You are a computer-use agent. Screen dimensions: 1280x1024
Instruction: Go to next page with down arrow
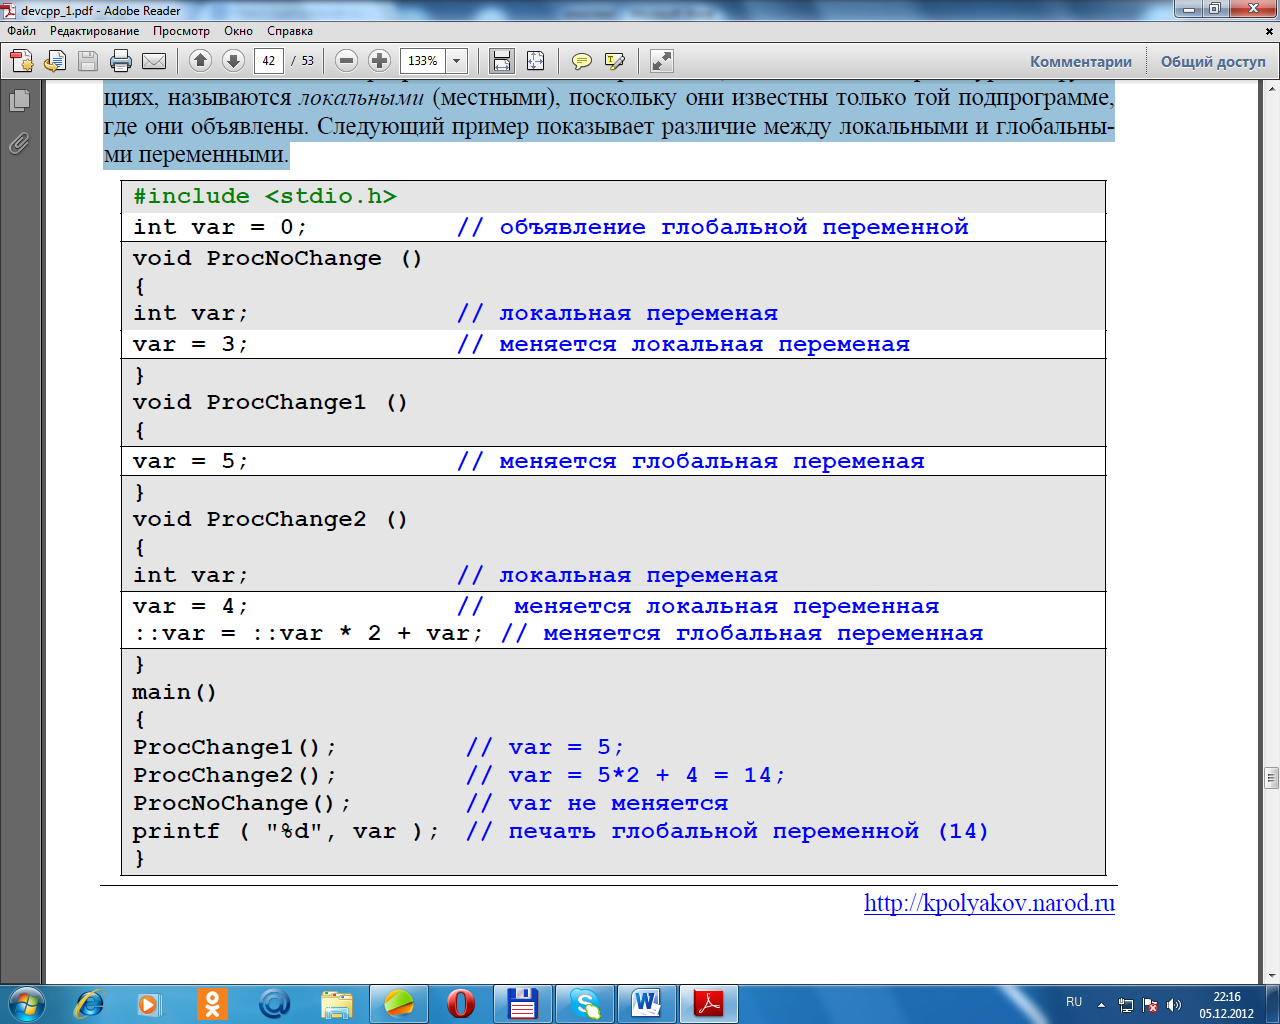coord(233,61)
